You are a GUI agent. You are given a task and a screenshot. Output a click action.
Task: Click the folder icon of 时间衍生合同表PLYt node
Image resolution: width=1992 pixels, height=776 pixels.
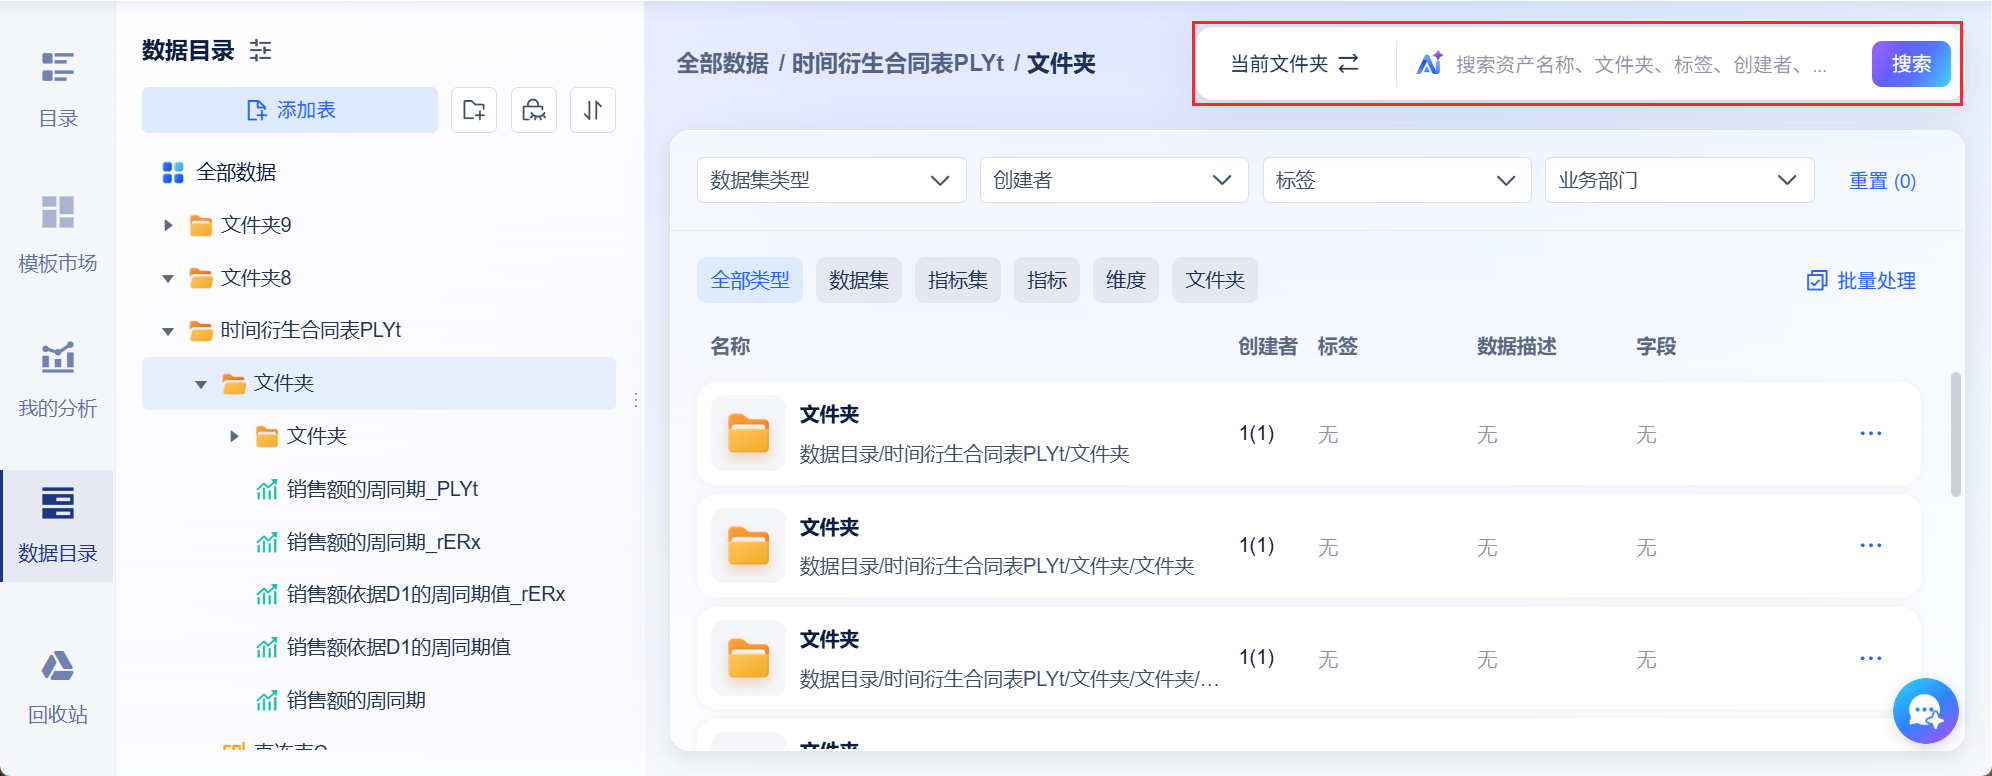[x=201, y=331]
